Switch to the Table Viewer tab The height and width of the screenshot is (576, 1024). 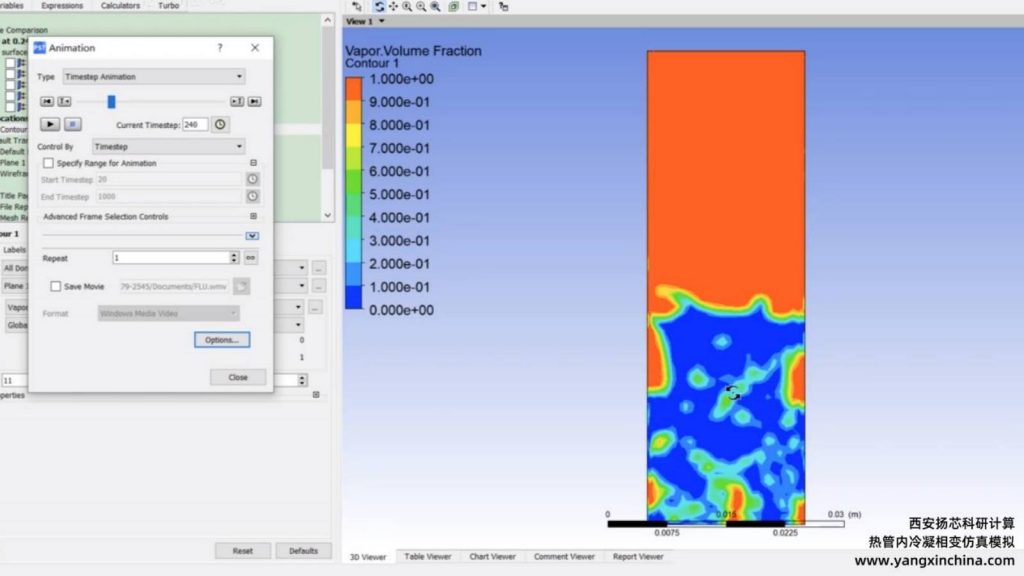click(x=428, y=556)
